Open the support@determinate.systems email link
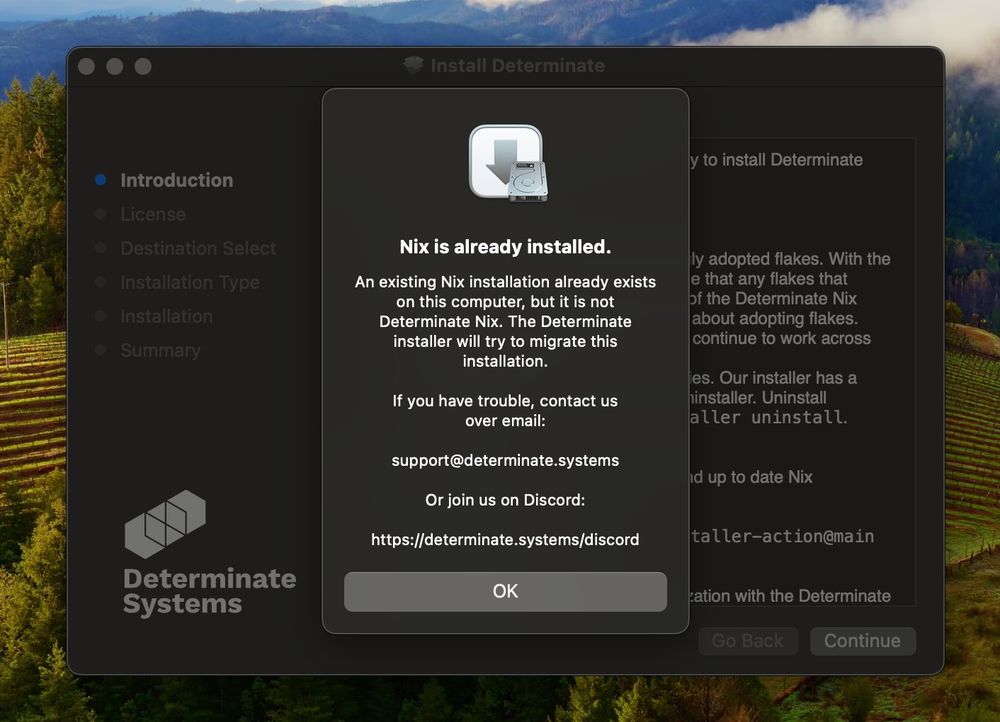This screenshot has width=1000, height=722. click(505, 460)
